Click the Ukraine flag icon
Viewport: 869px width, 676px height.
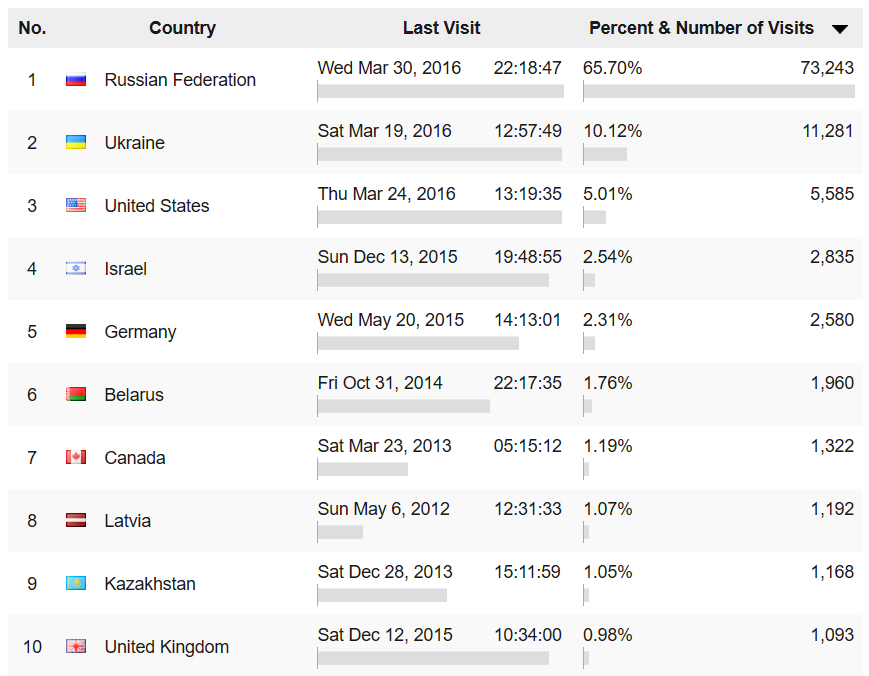click(76, 143)
